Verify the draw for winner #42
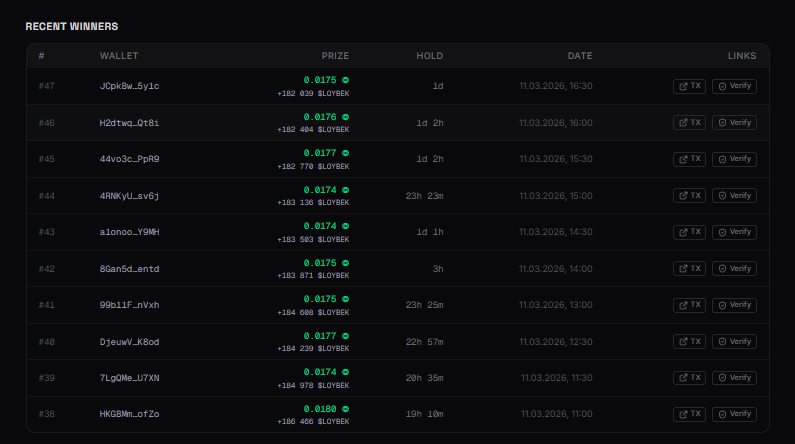795x444 pixels. (734, 269)
